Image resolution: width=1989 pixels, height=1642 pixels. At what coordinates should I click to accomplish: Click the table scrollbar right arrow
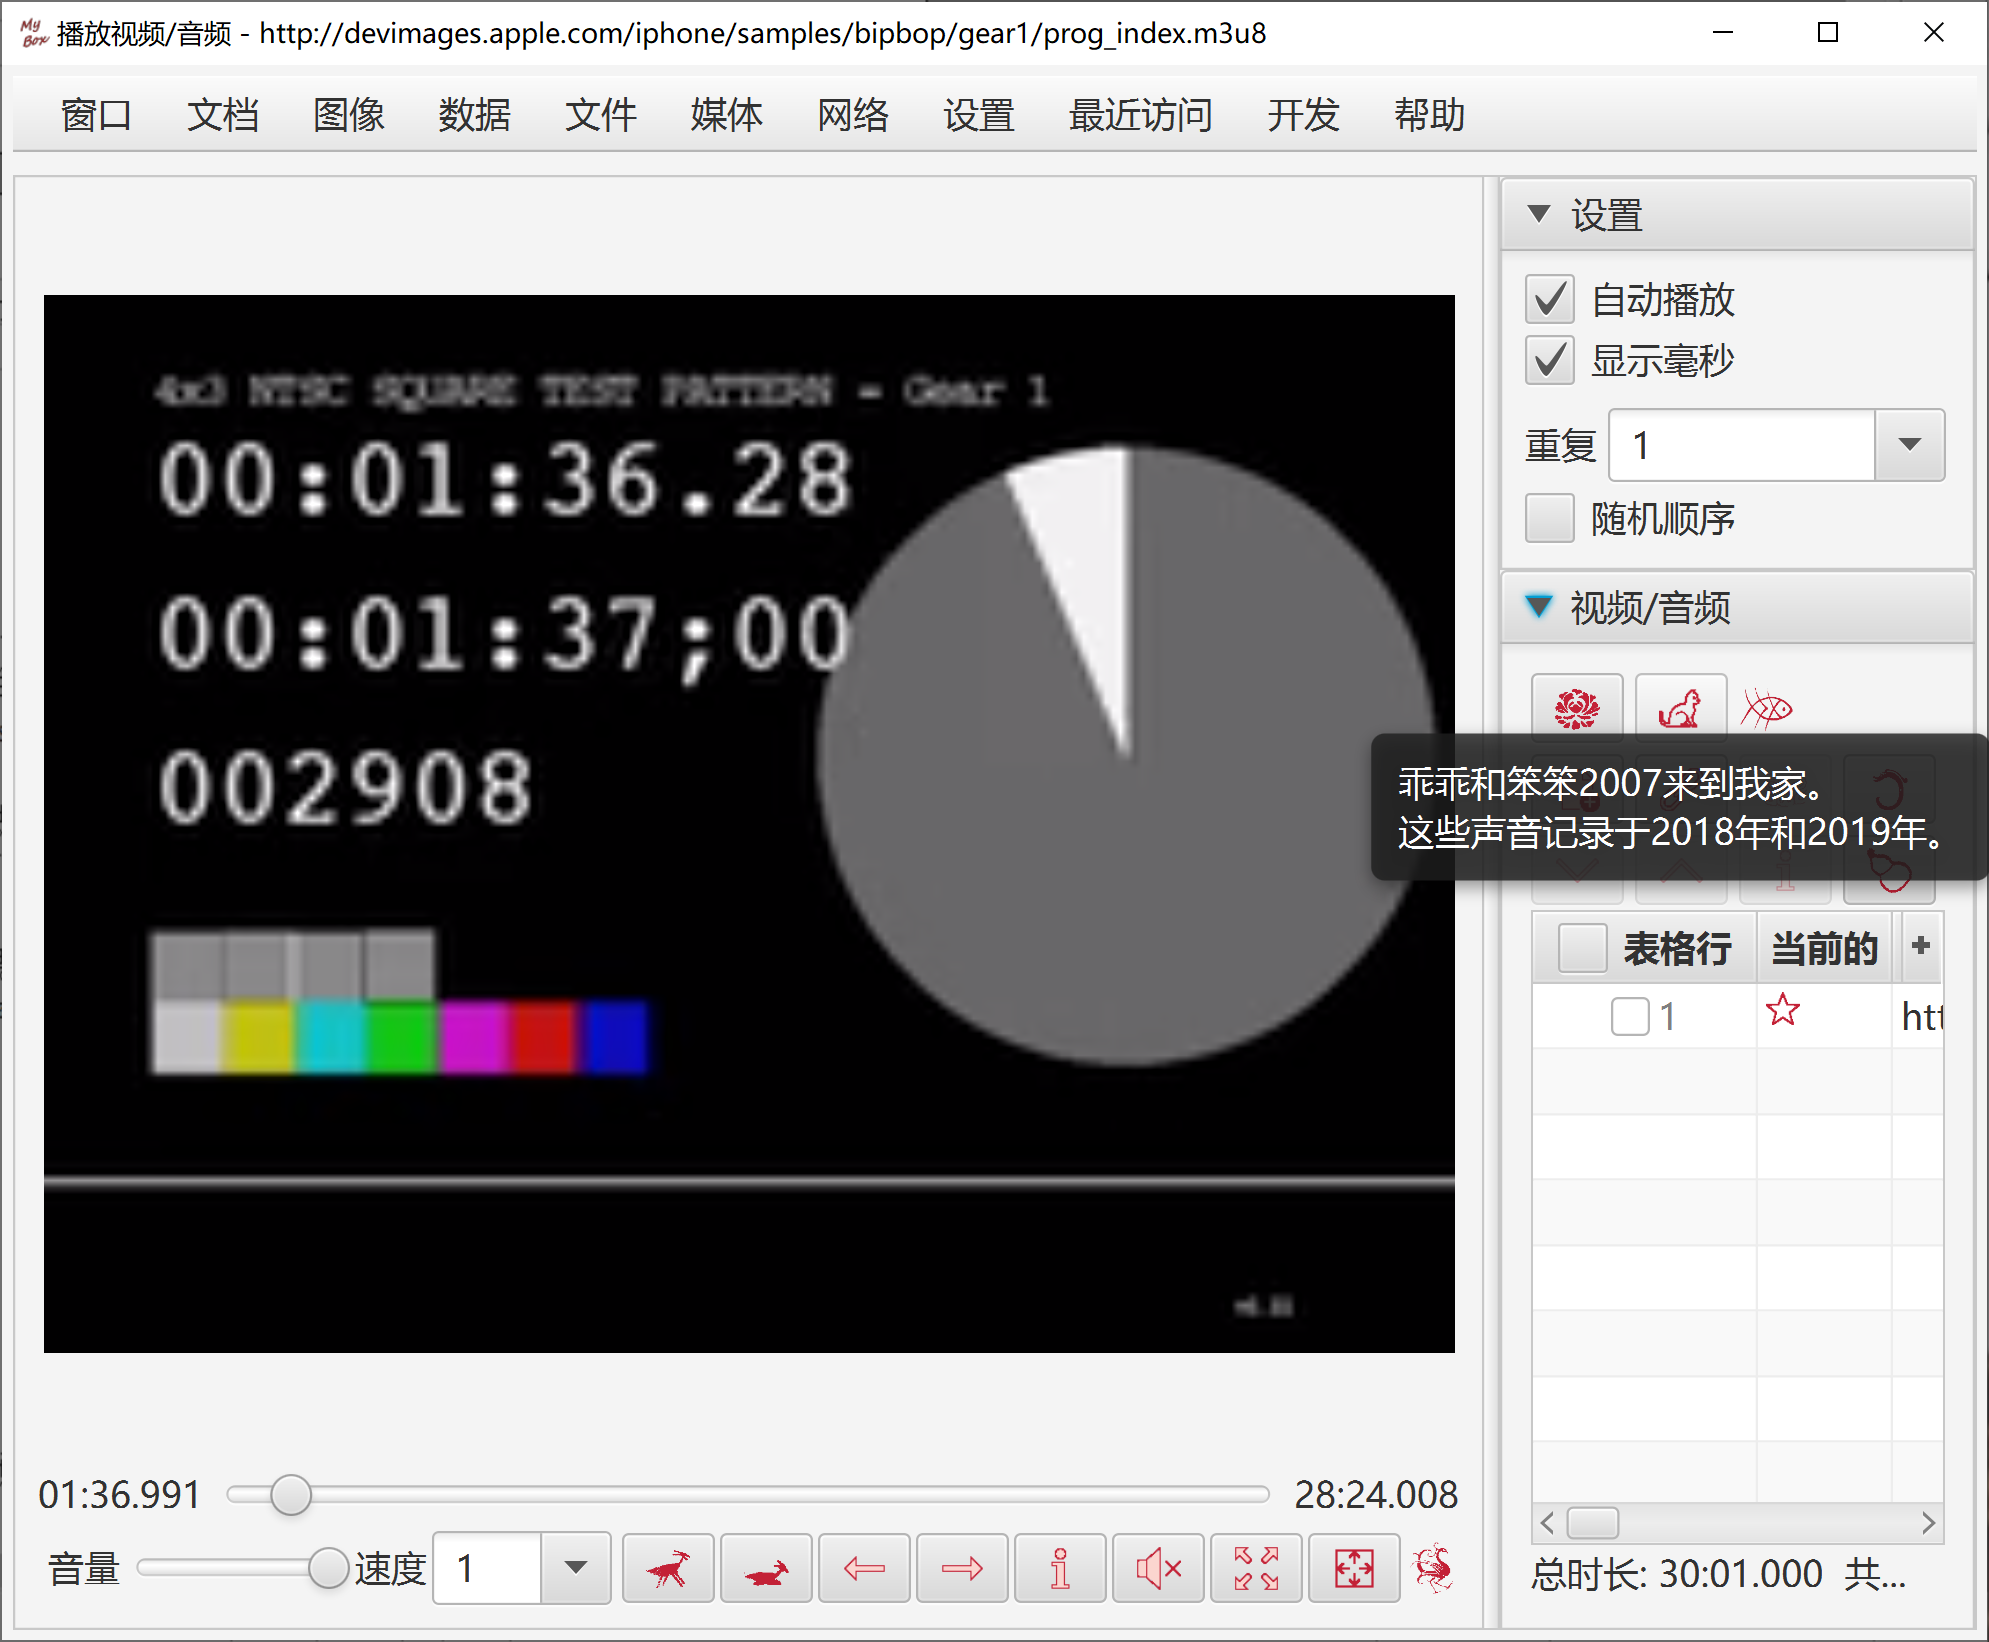click(1929, 1522)
